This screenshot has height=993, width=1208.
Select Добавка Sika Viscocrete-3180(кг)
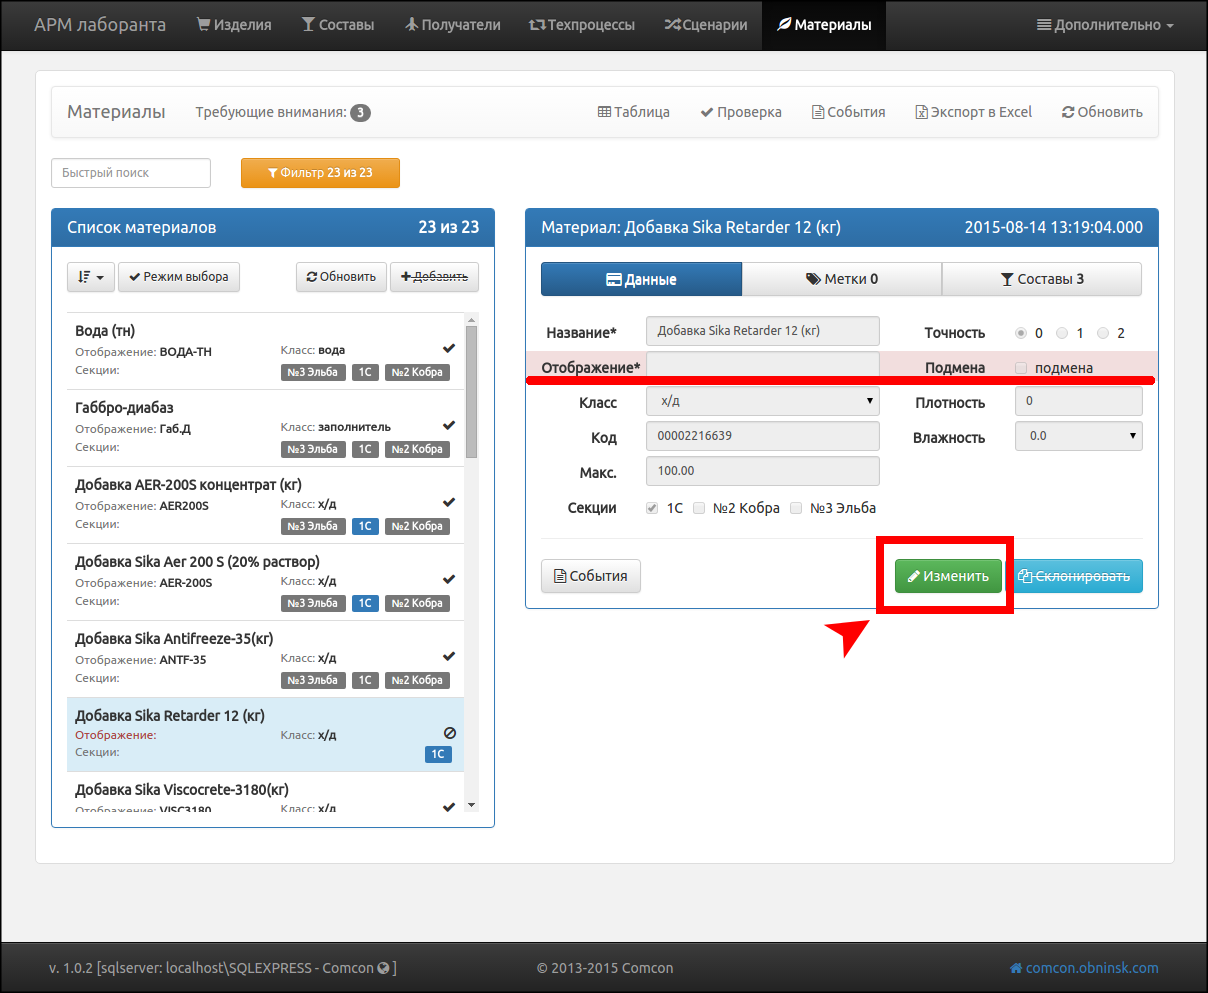tap(264, 792)
